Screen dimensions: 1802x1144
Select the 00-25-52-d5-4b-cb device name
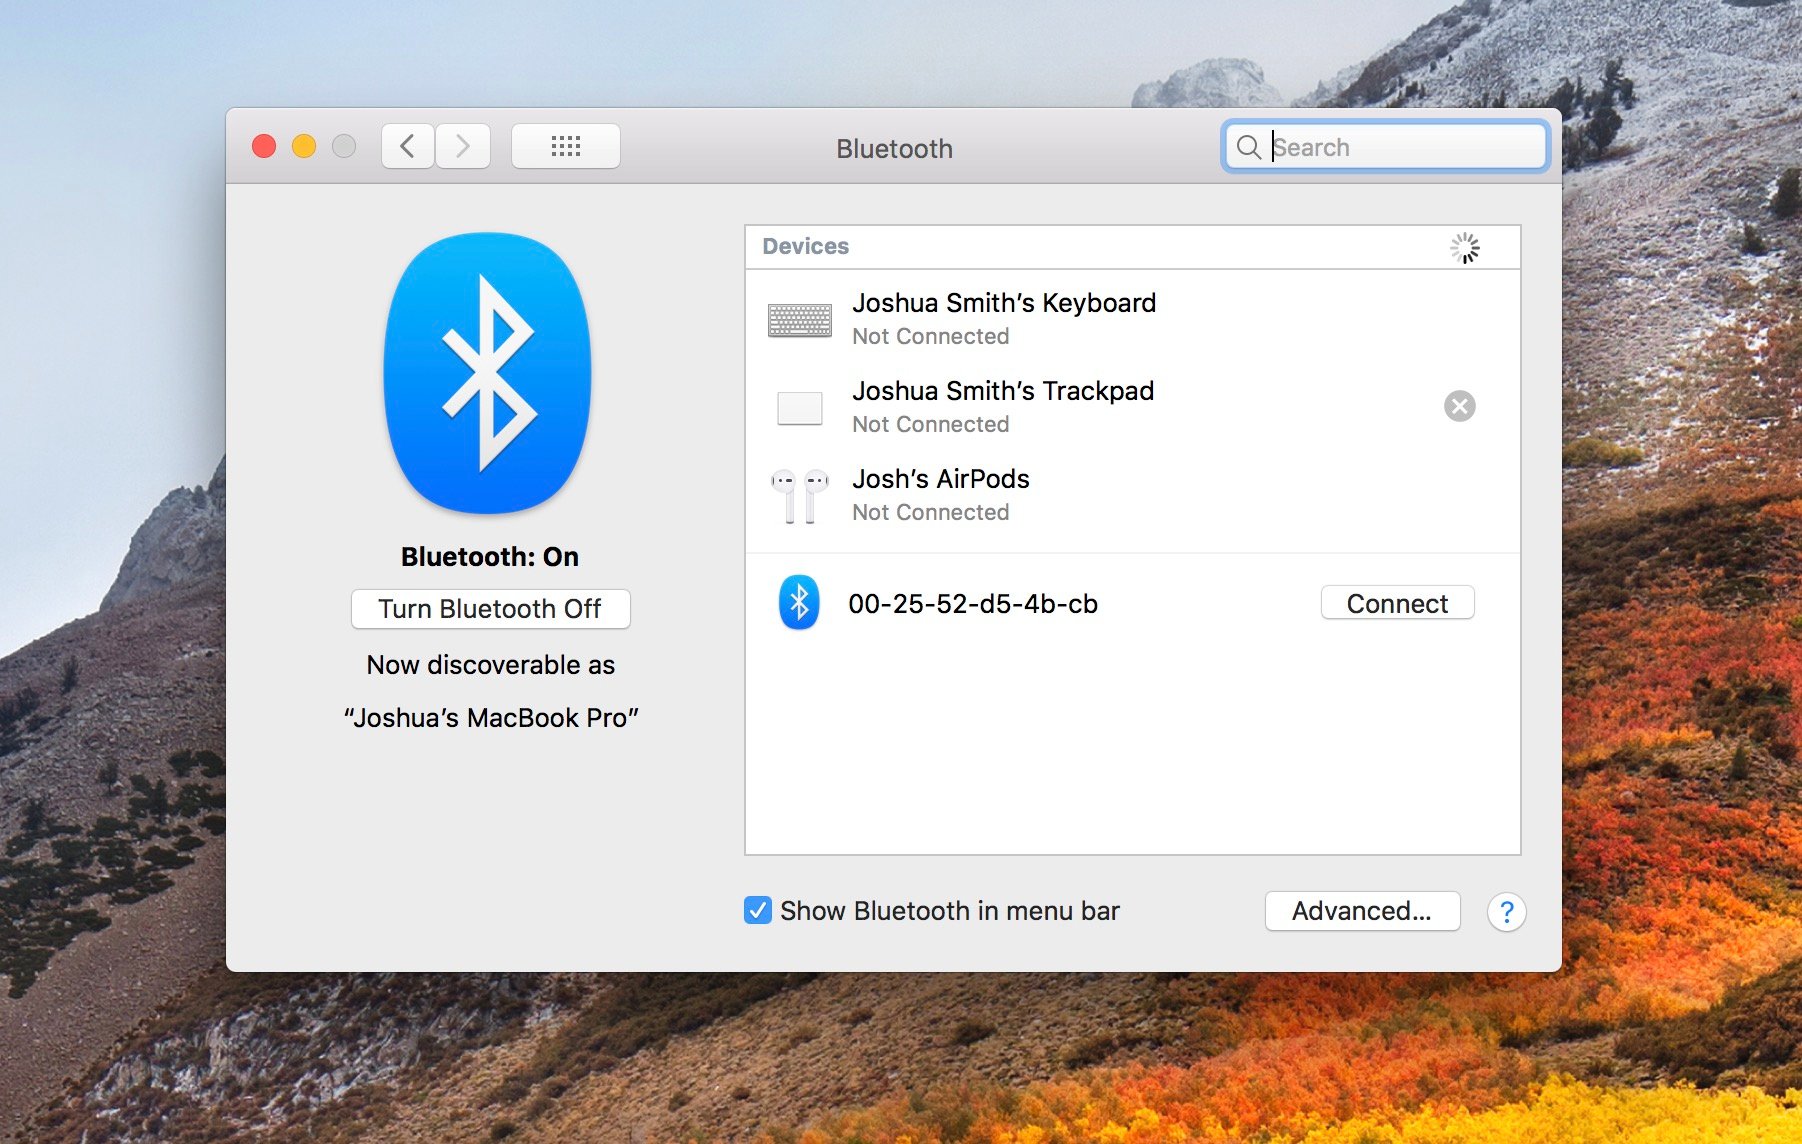[973, 604]
